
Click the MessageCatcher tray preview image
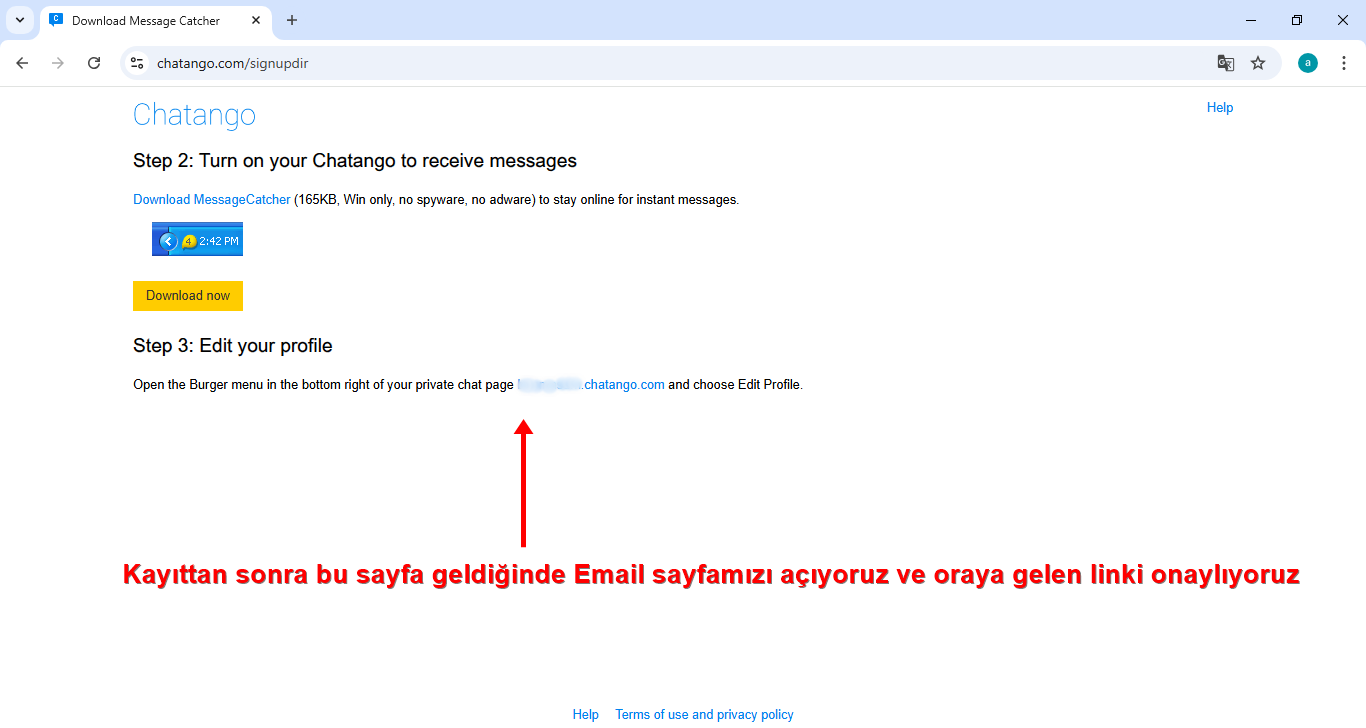(197, 239)
